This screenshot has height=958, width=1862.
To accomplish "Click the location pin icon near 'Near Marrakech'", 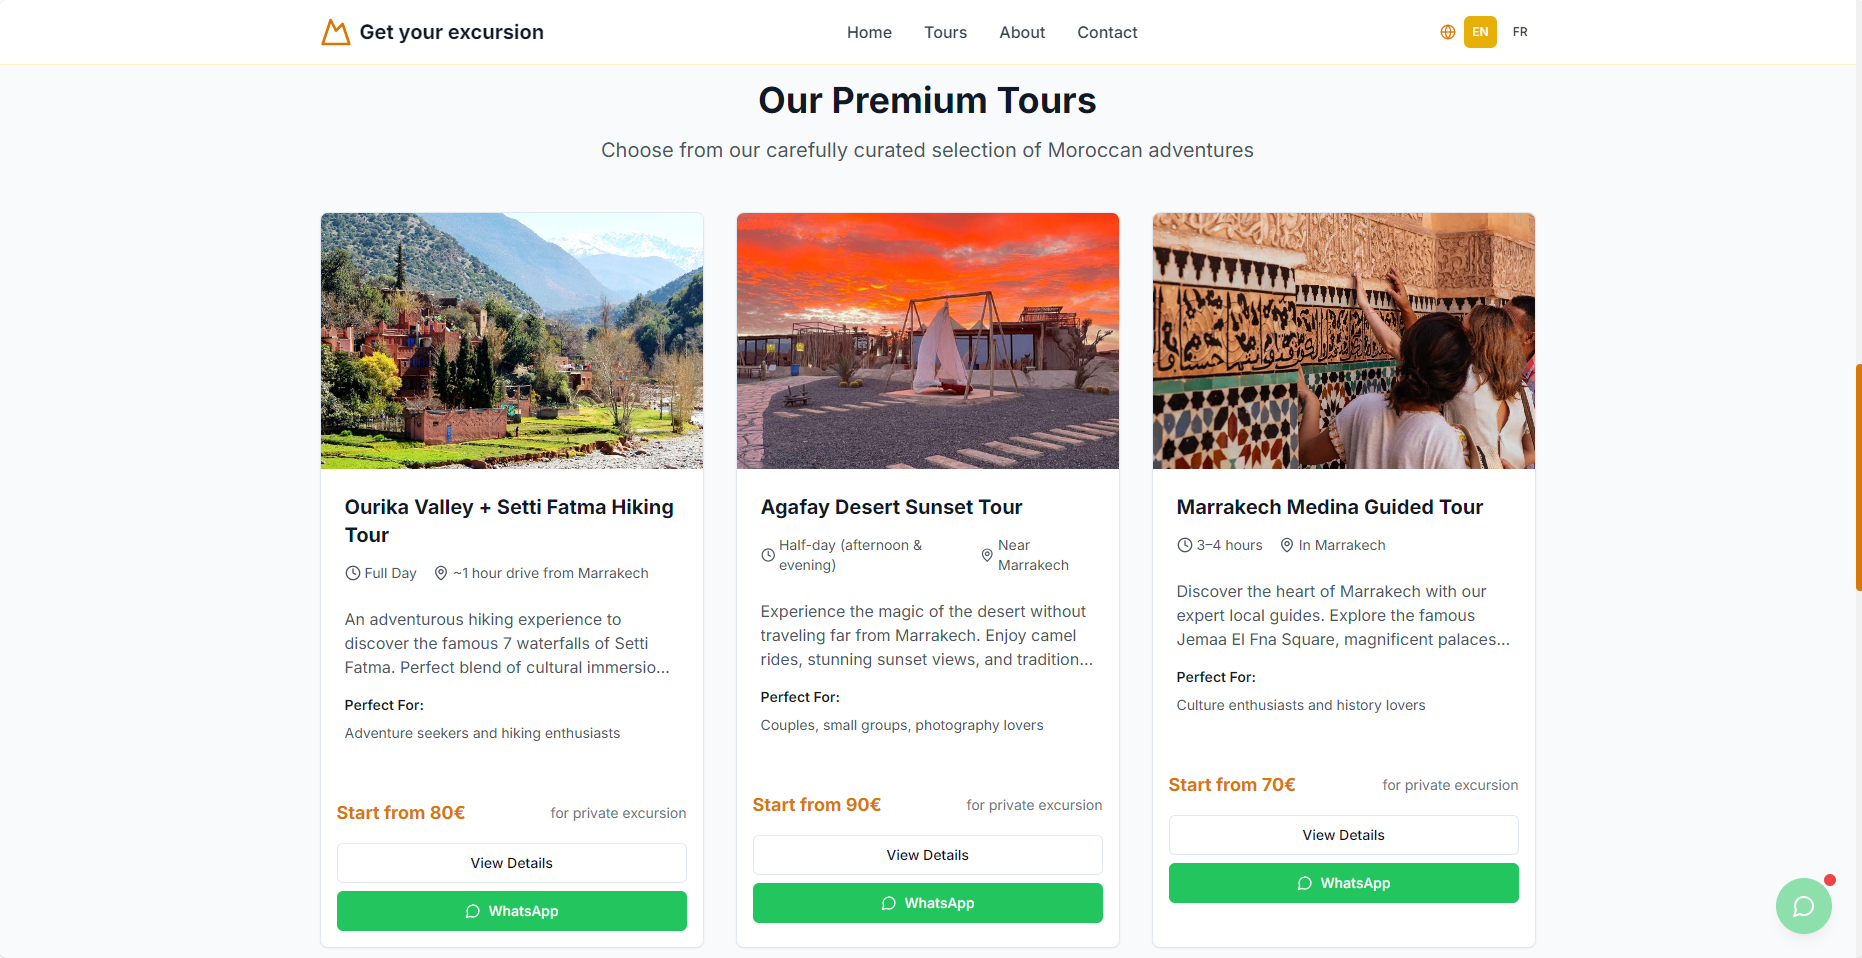I will (987, 555).
